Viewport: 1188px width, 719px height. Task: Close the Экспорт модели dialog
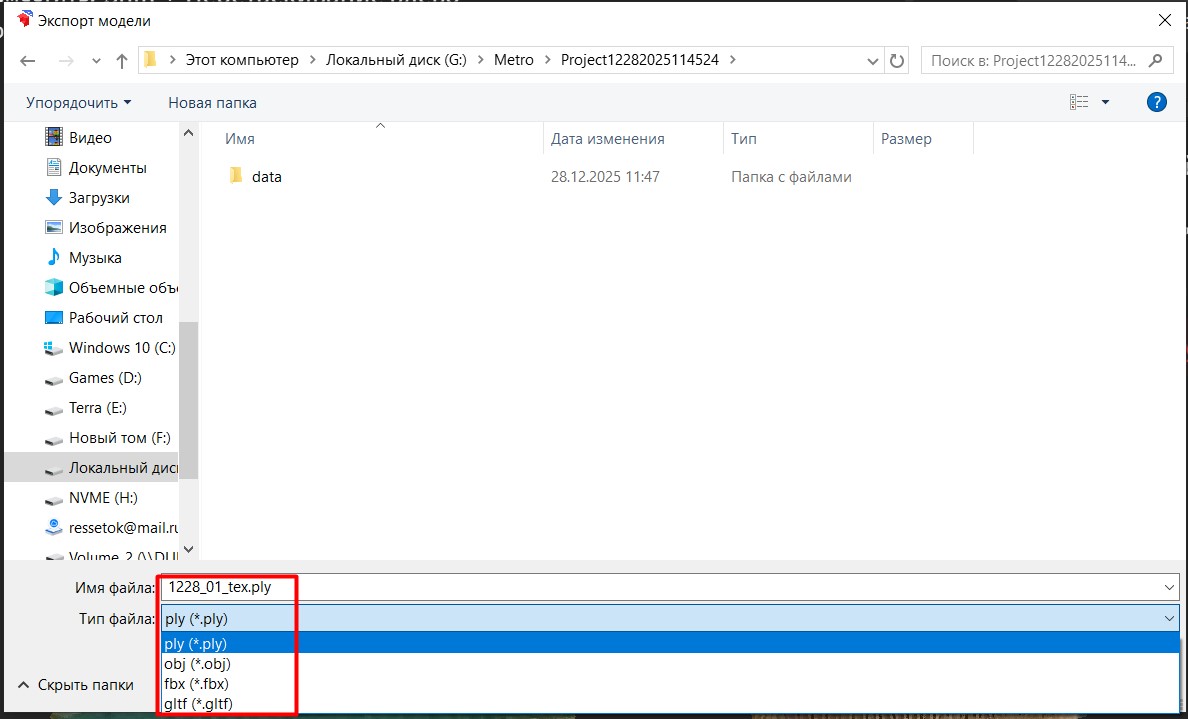[x=1165, y=20]
